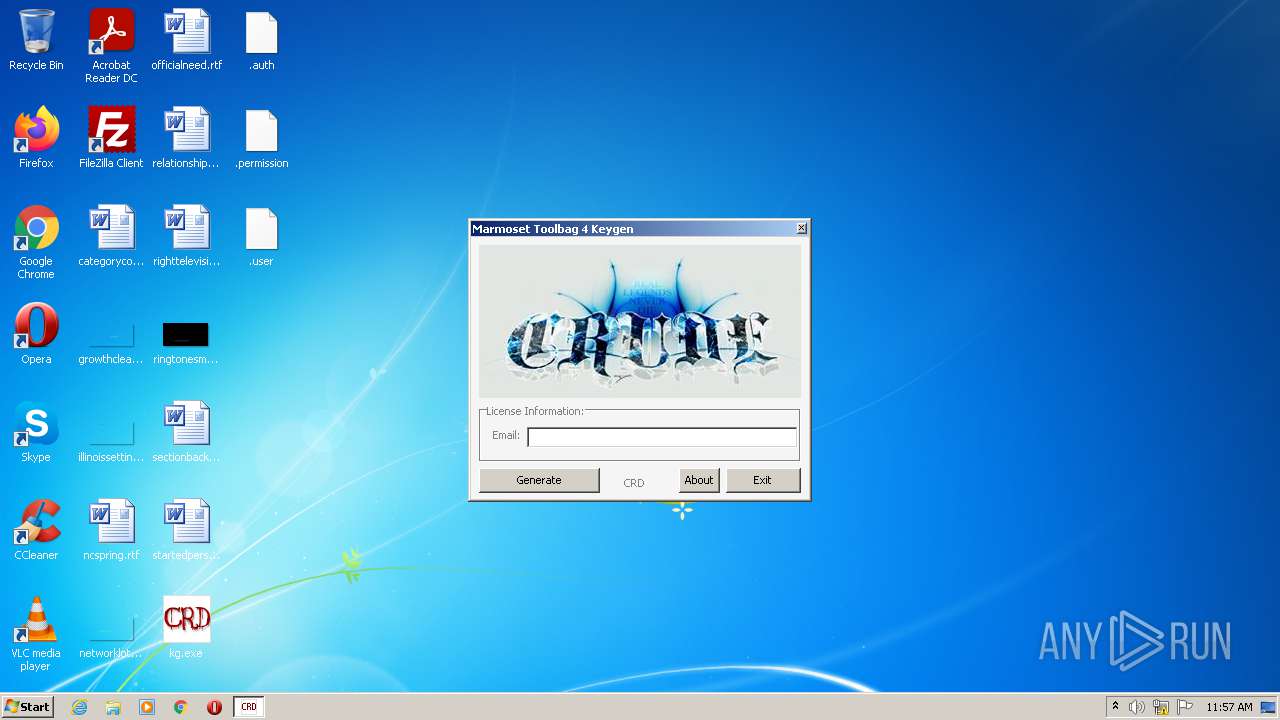The image size is (1280, 720).
Task: Select the Opera desktop shortcut
Action: 36,334
